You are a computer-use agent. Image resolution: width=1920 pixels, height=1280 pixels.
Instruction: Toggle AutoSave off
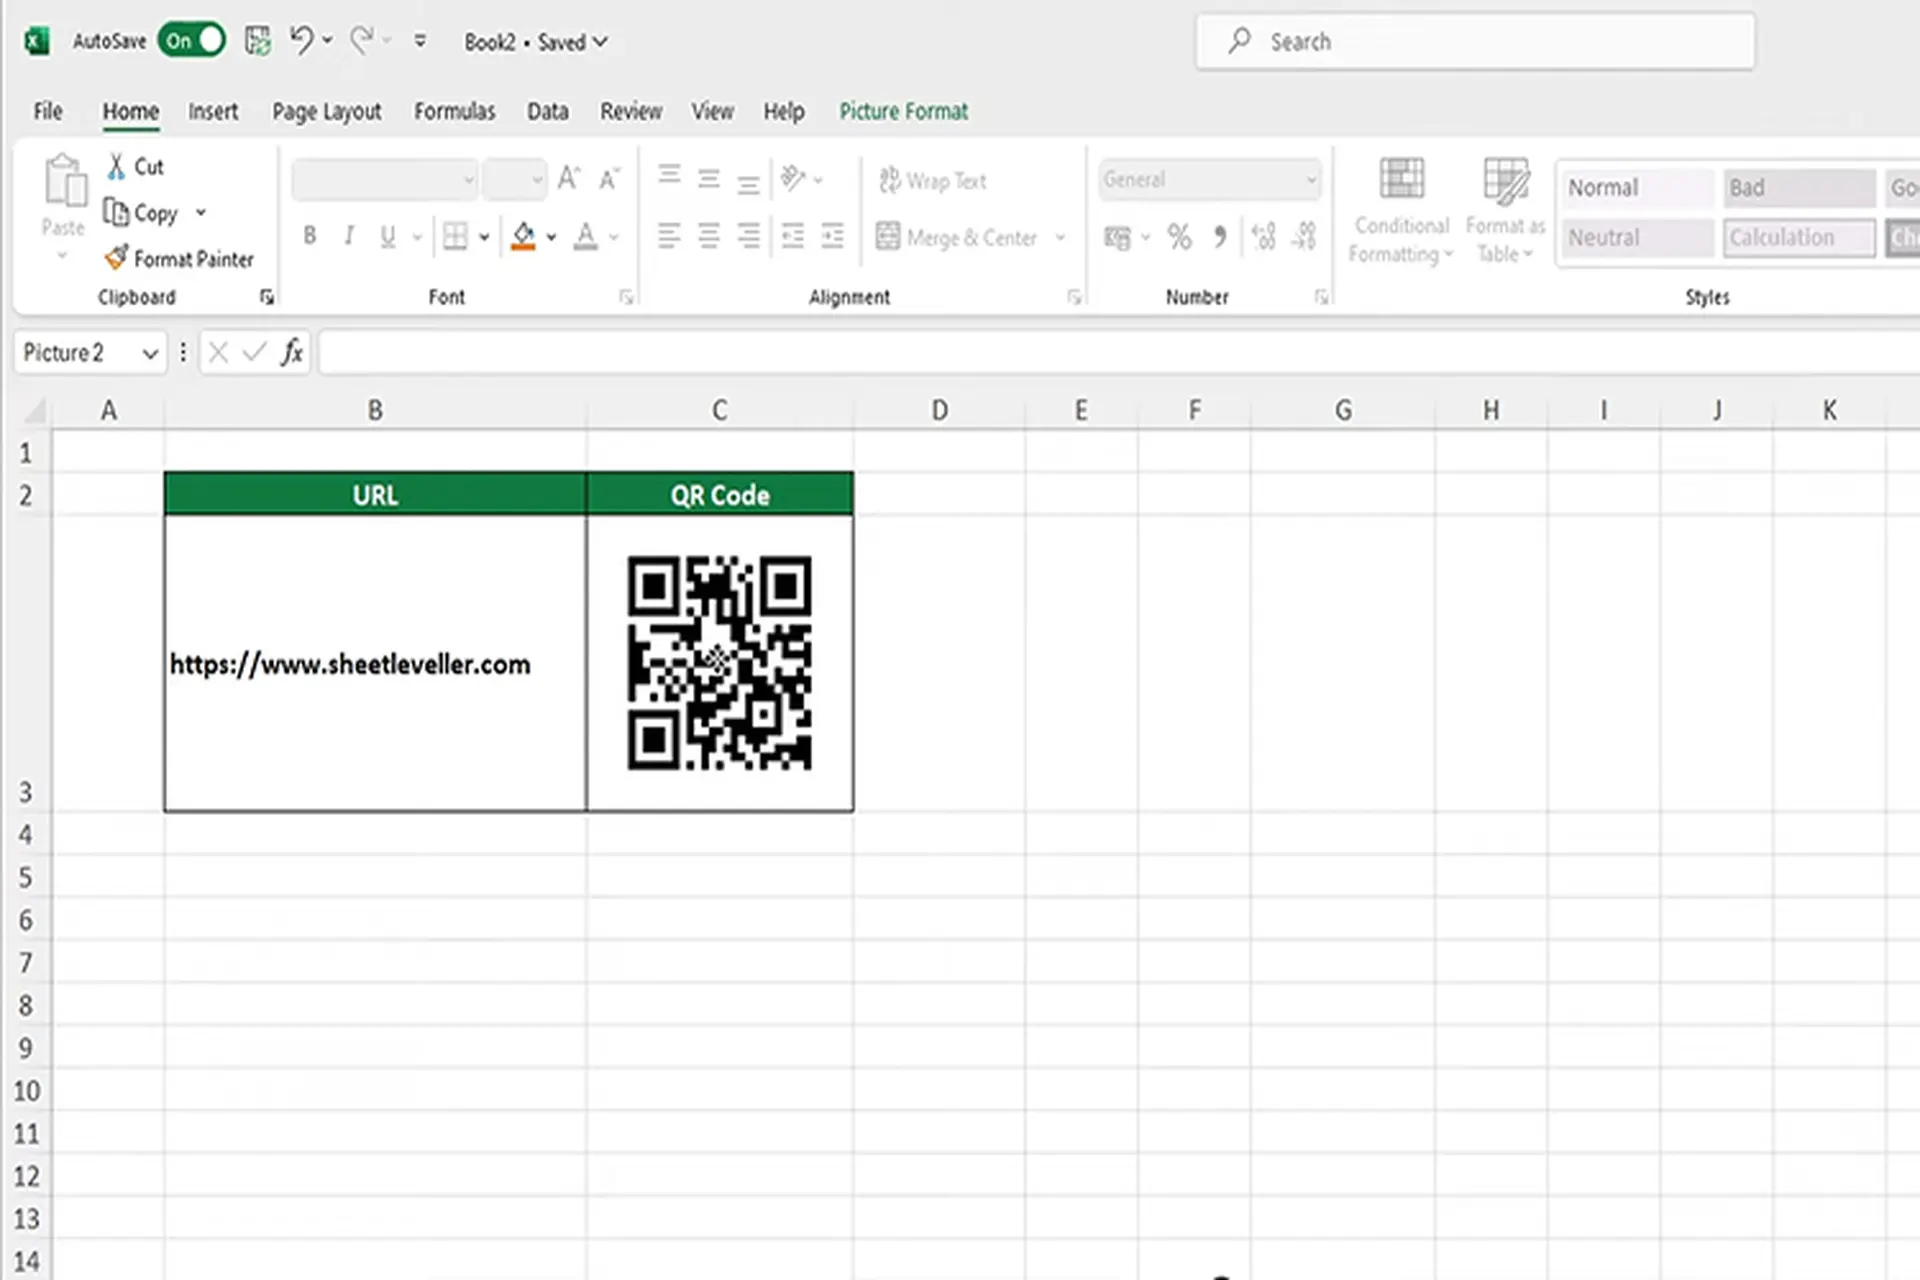pos(190,41)
